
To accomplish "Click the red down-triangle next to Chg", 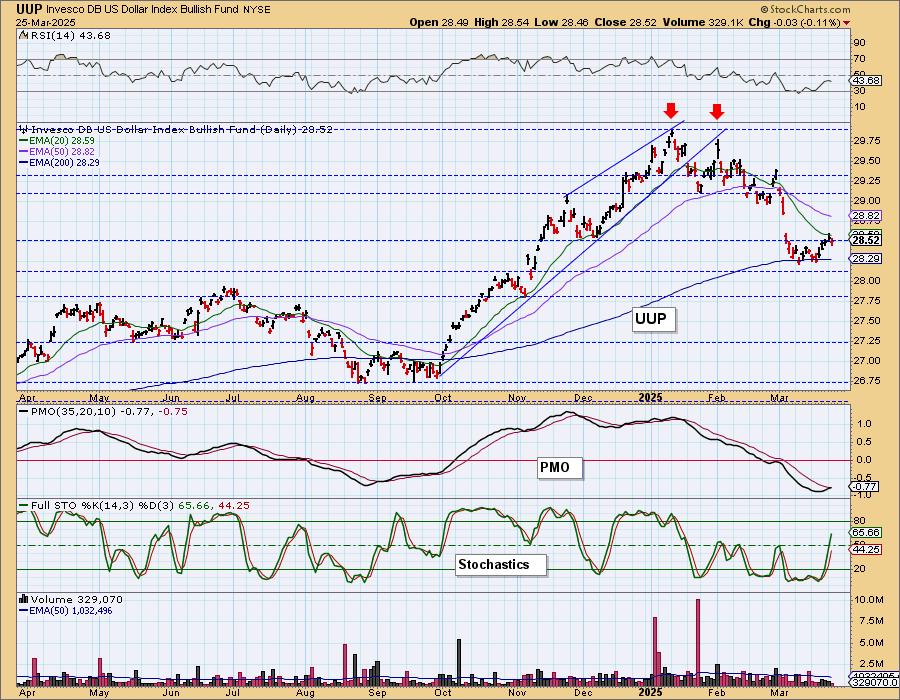I will click(847, 22).
